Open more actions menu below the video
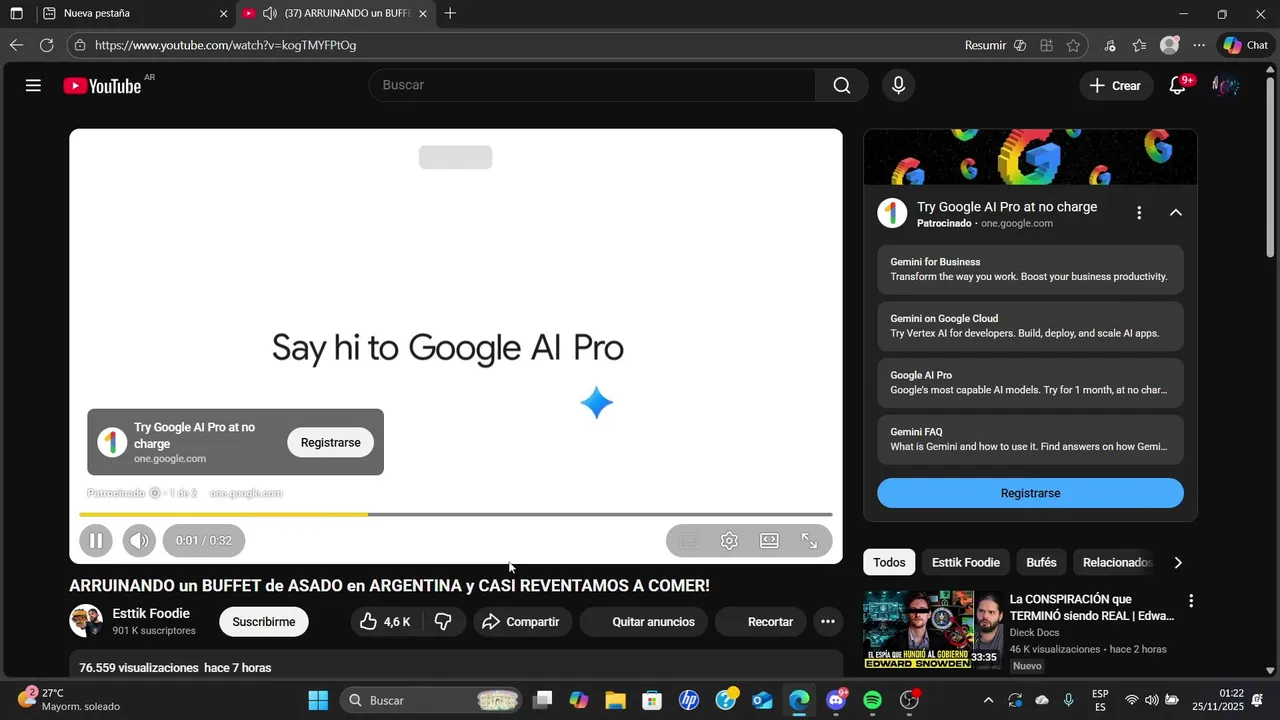Screen dimensions: 1280x720 [828, 622]
